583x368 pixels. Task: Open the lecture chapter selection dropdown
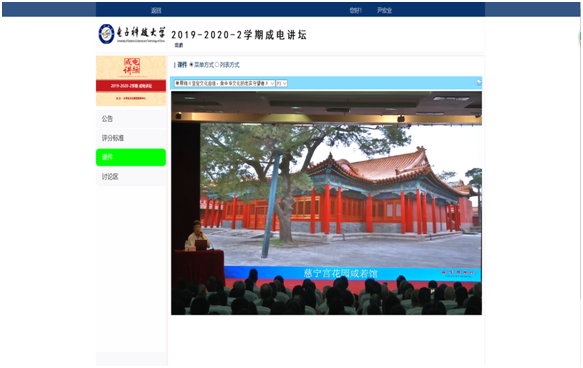pos(225,83)
